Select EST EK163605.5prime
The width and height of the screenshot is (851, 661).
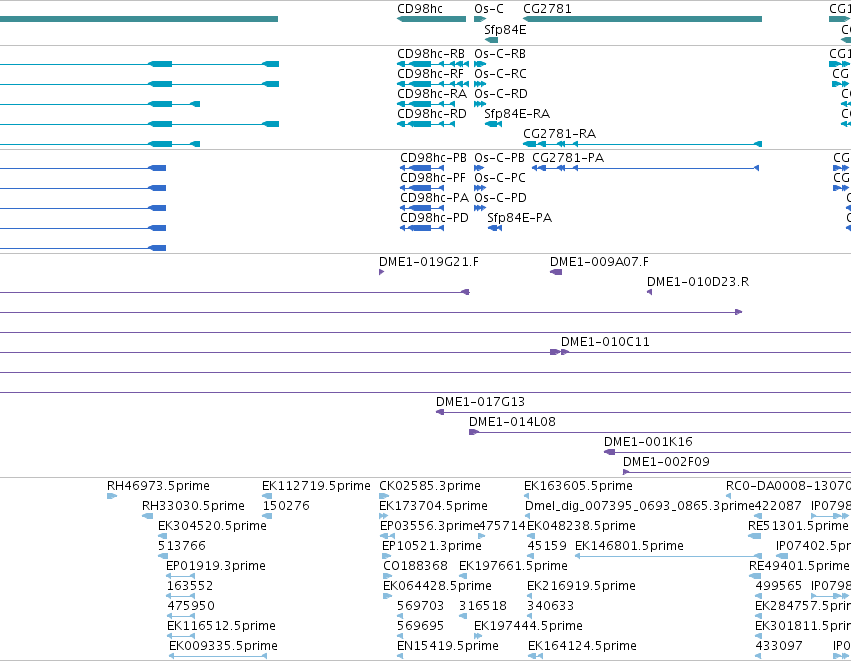578,486
